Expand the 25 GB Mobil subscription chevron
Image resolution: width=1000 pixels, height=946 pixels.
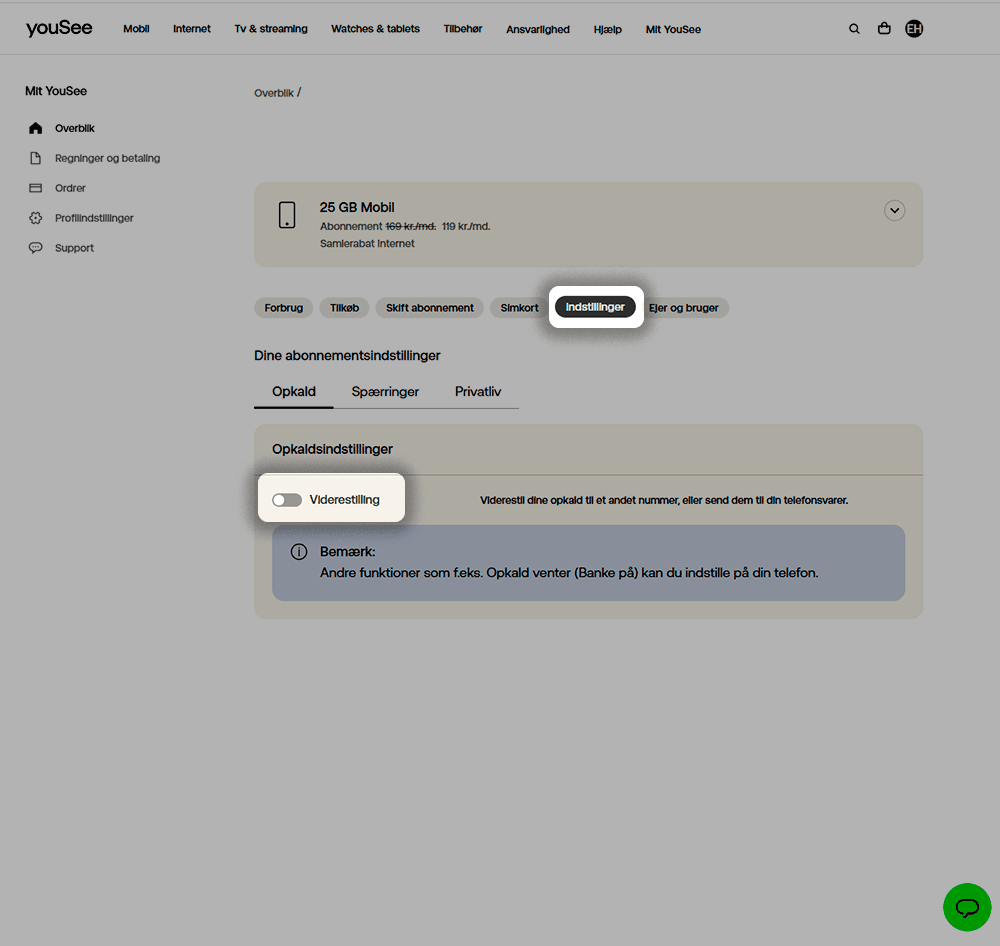(x=895, y=211)
